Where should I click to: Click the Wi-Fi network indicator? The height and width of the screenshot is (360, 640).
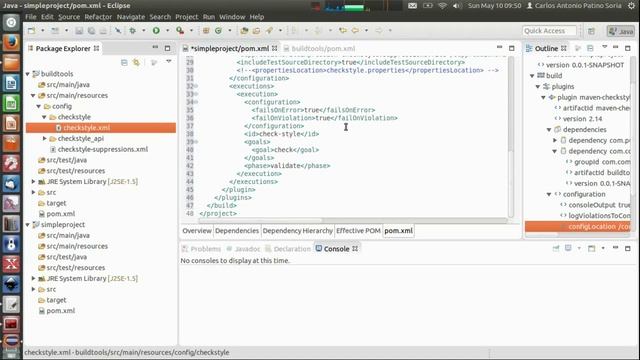point(442,6)
